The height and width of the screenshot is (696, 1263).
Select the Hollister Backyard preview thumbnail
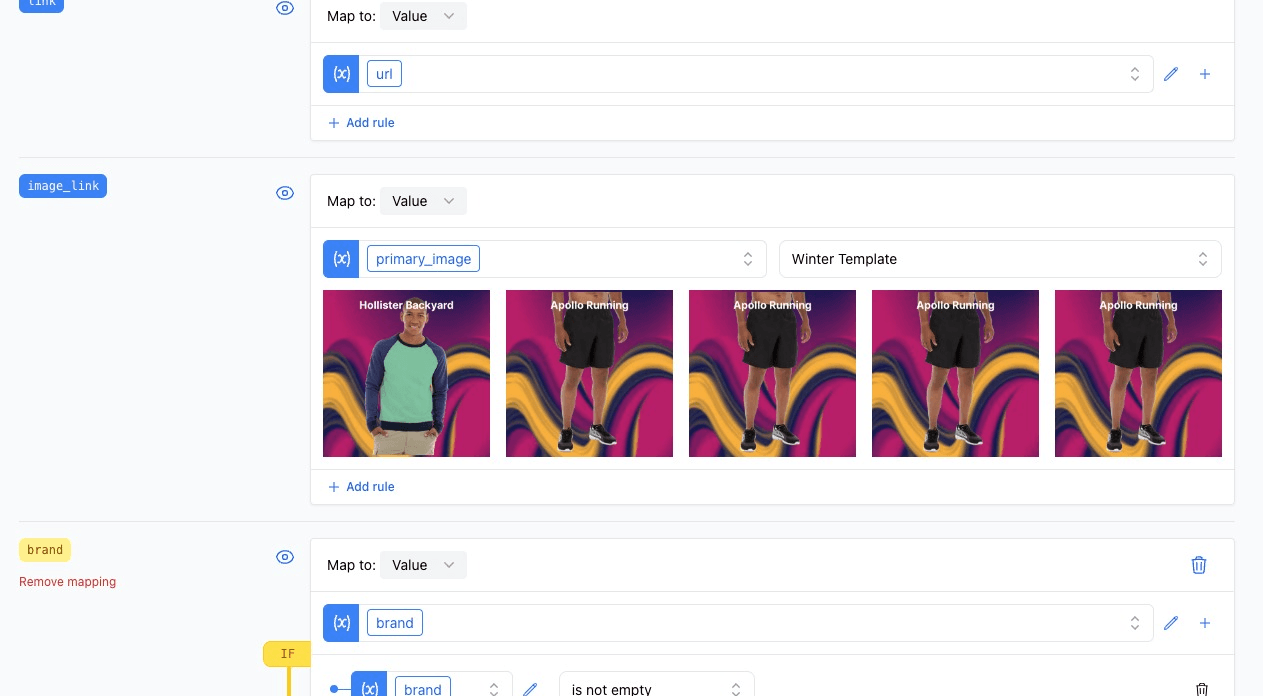[406, 373]
